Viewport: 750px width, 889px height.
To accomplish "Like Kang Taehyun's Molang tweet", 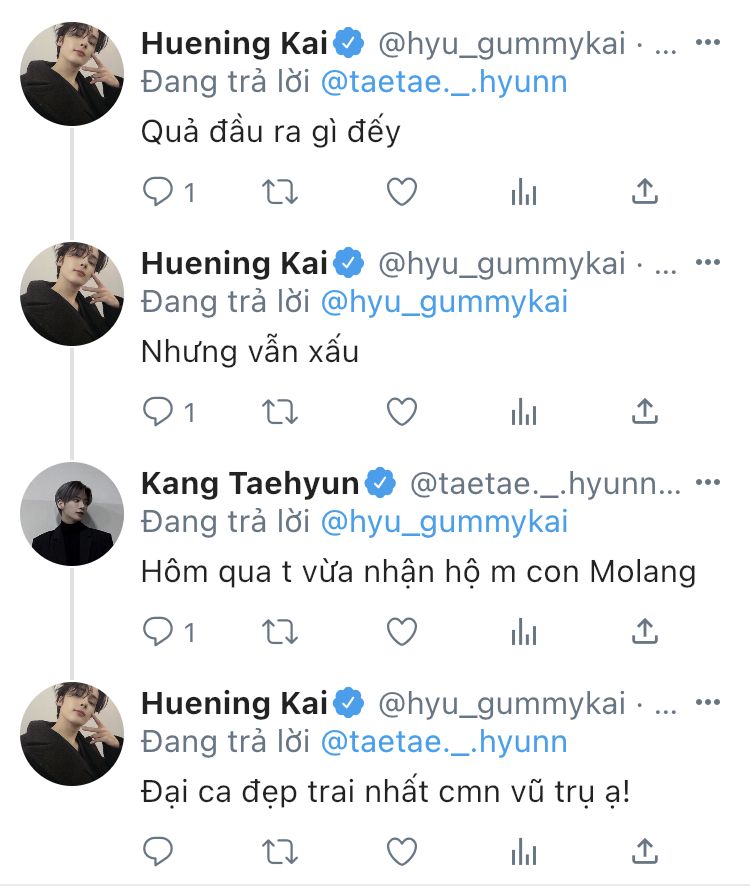I will coord(402,631).
